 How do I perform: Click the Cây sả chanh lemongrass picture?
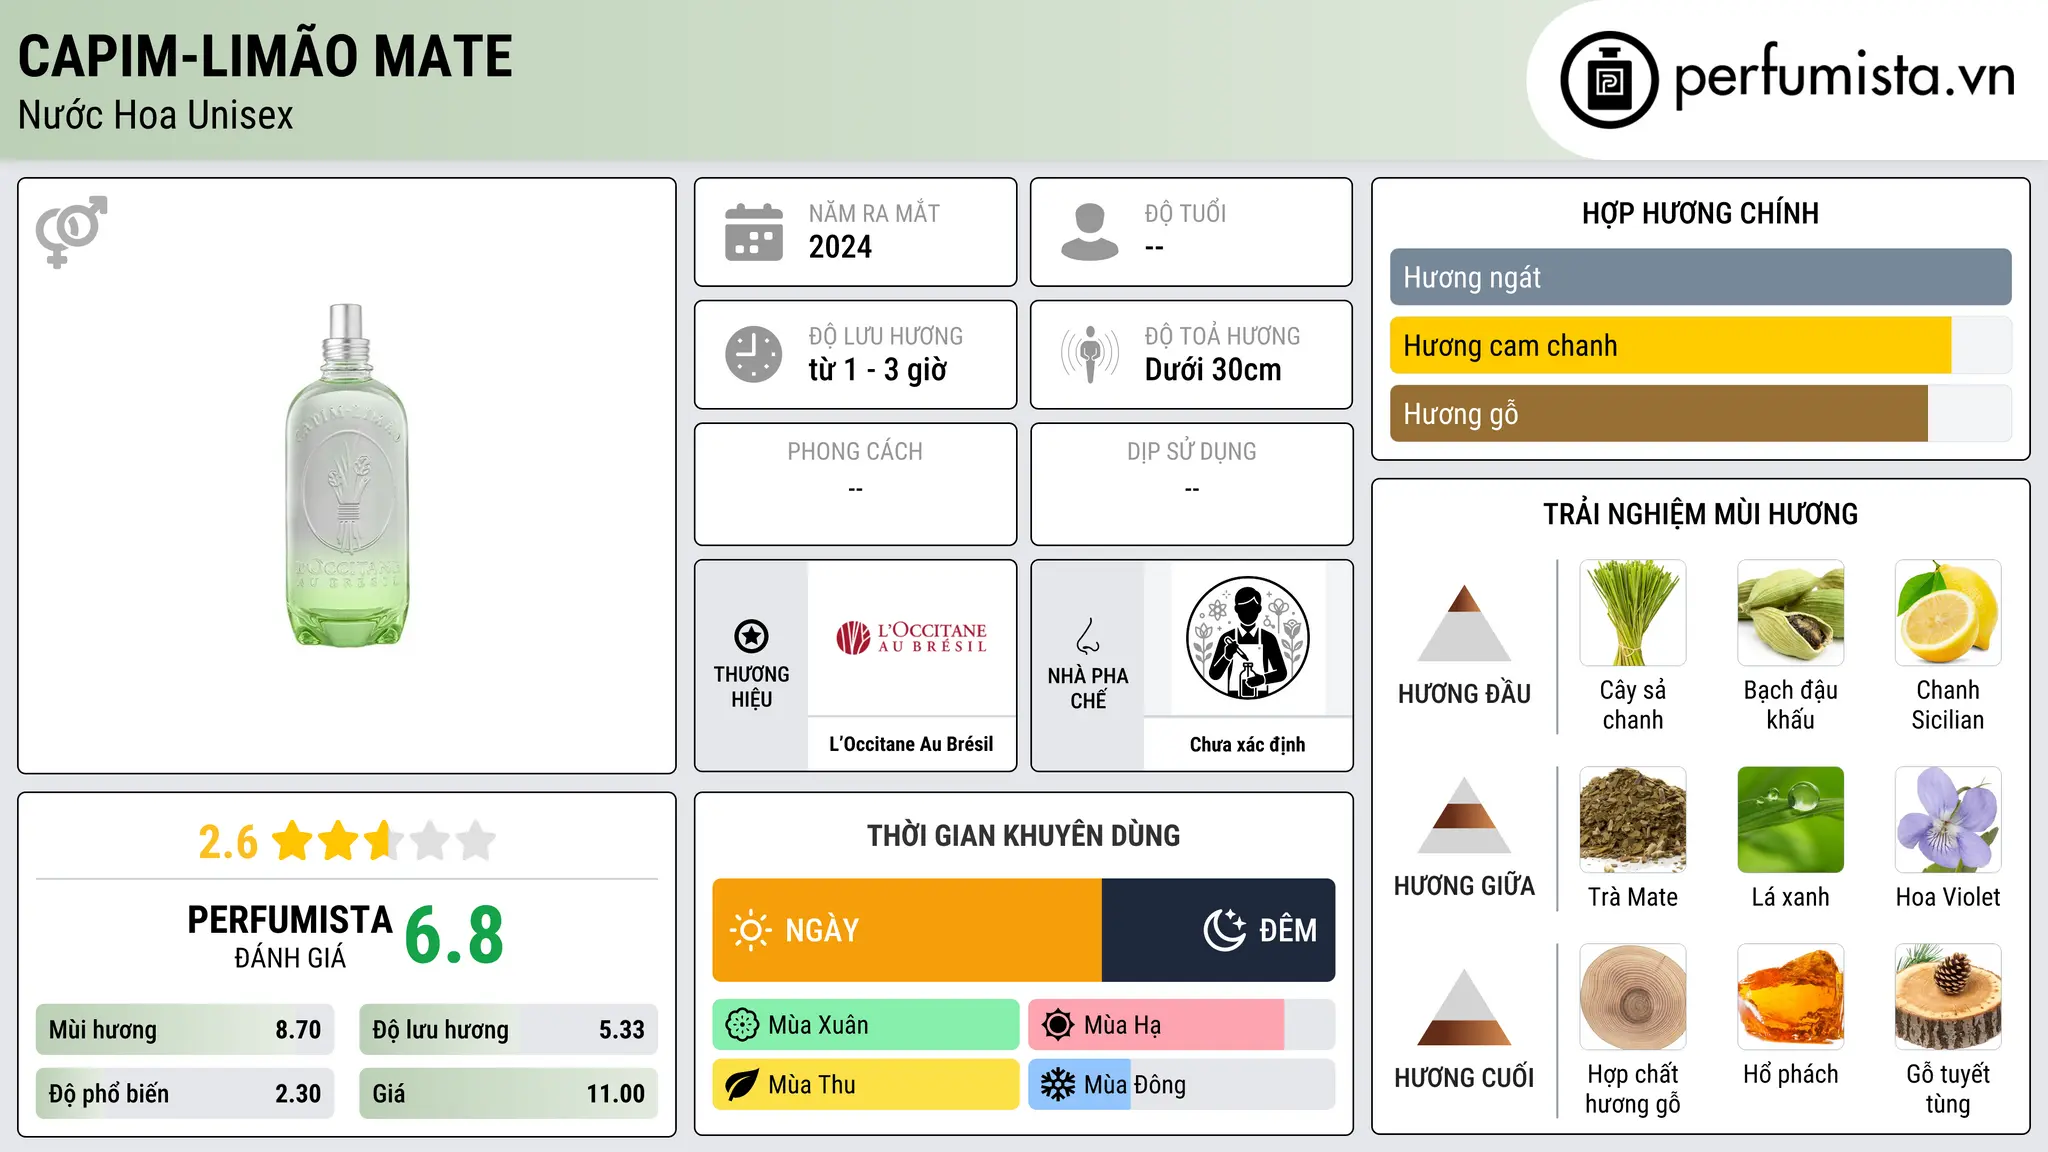coord(1633,613)
